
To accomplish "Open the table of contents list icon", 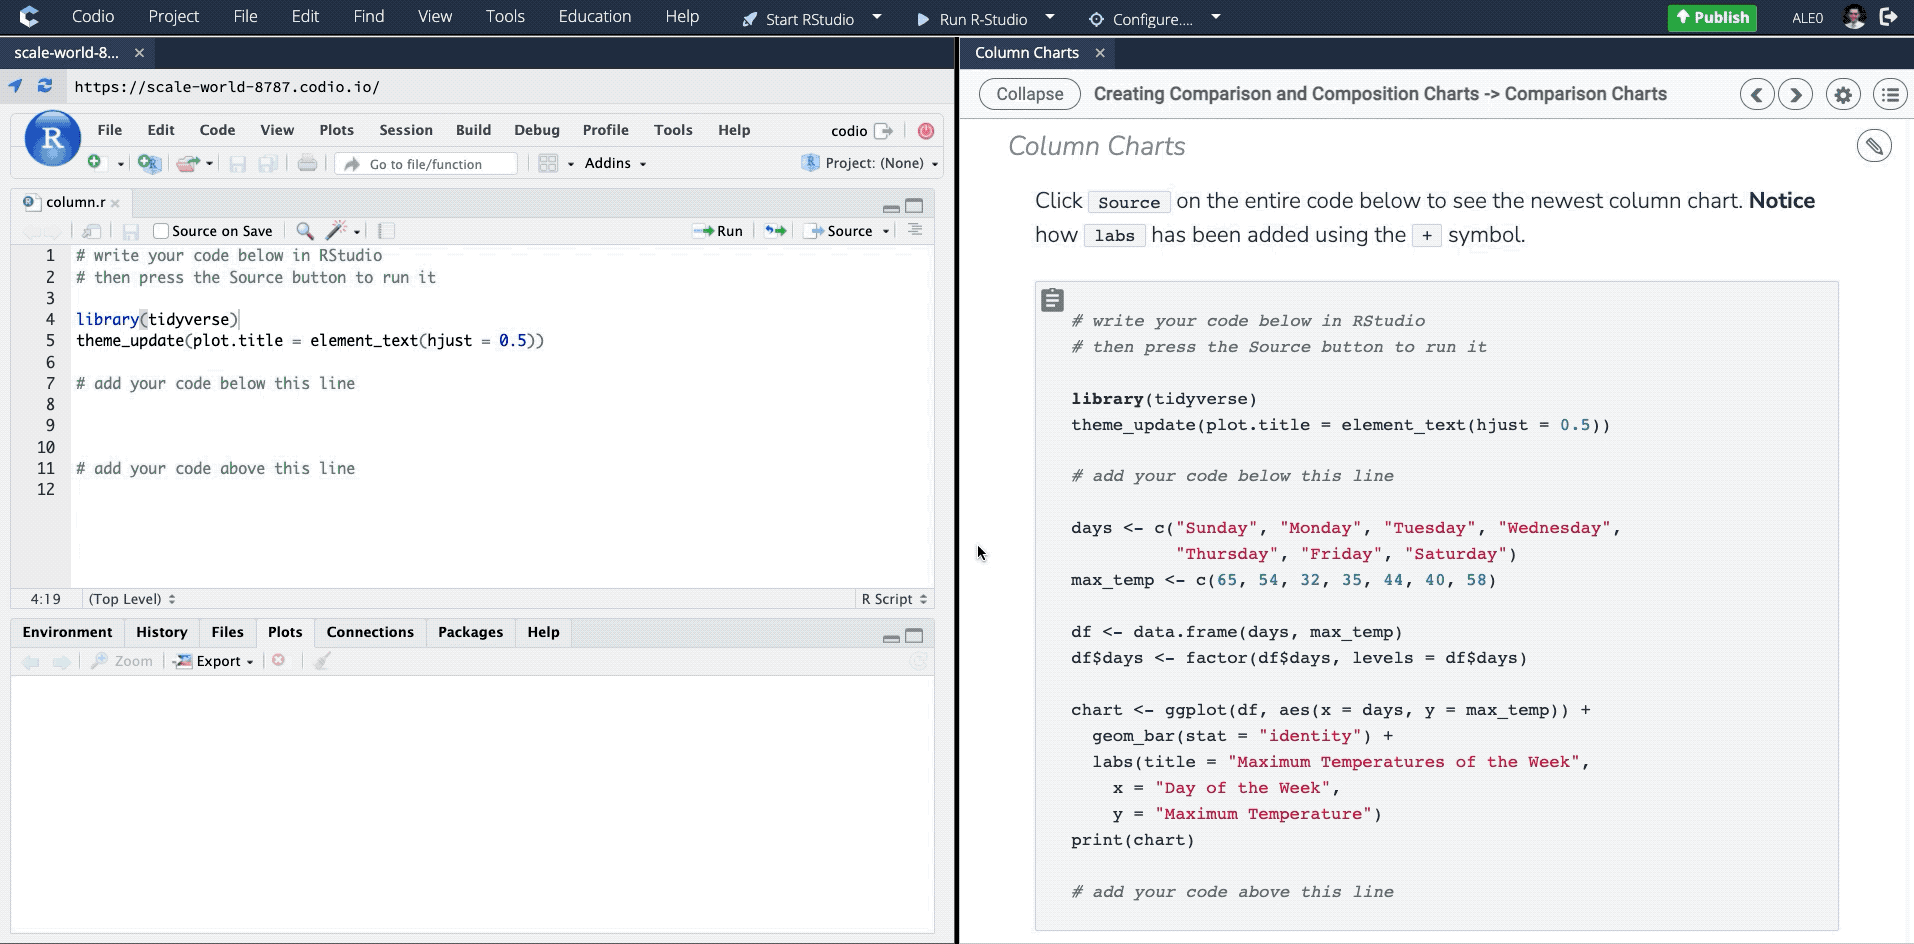I will coord(1889,94).
